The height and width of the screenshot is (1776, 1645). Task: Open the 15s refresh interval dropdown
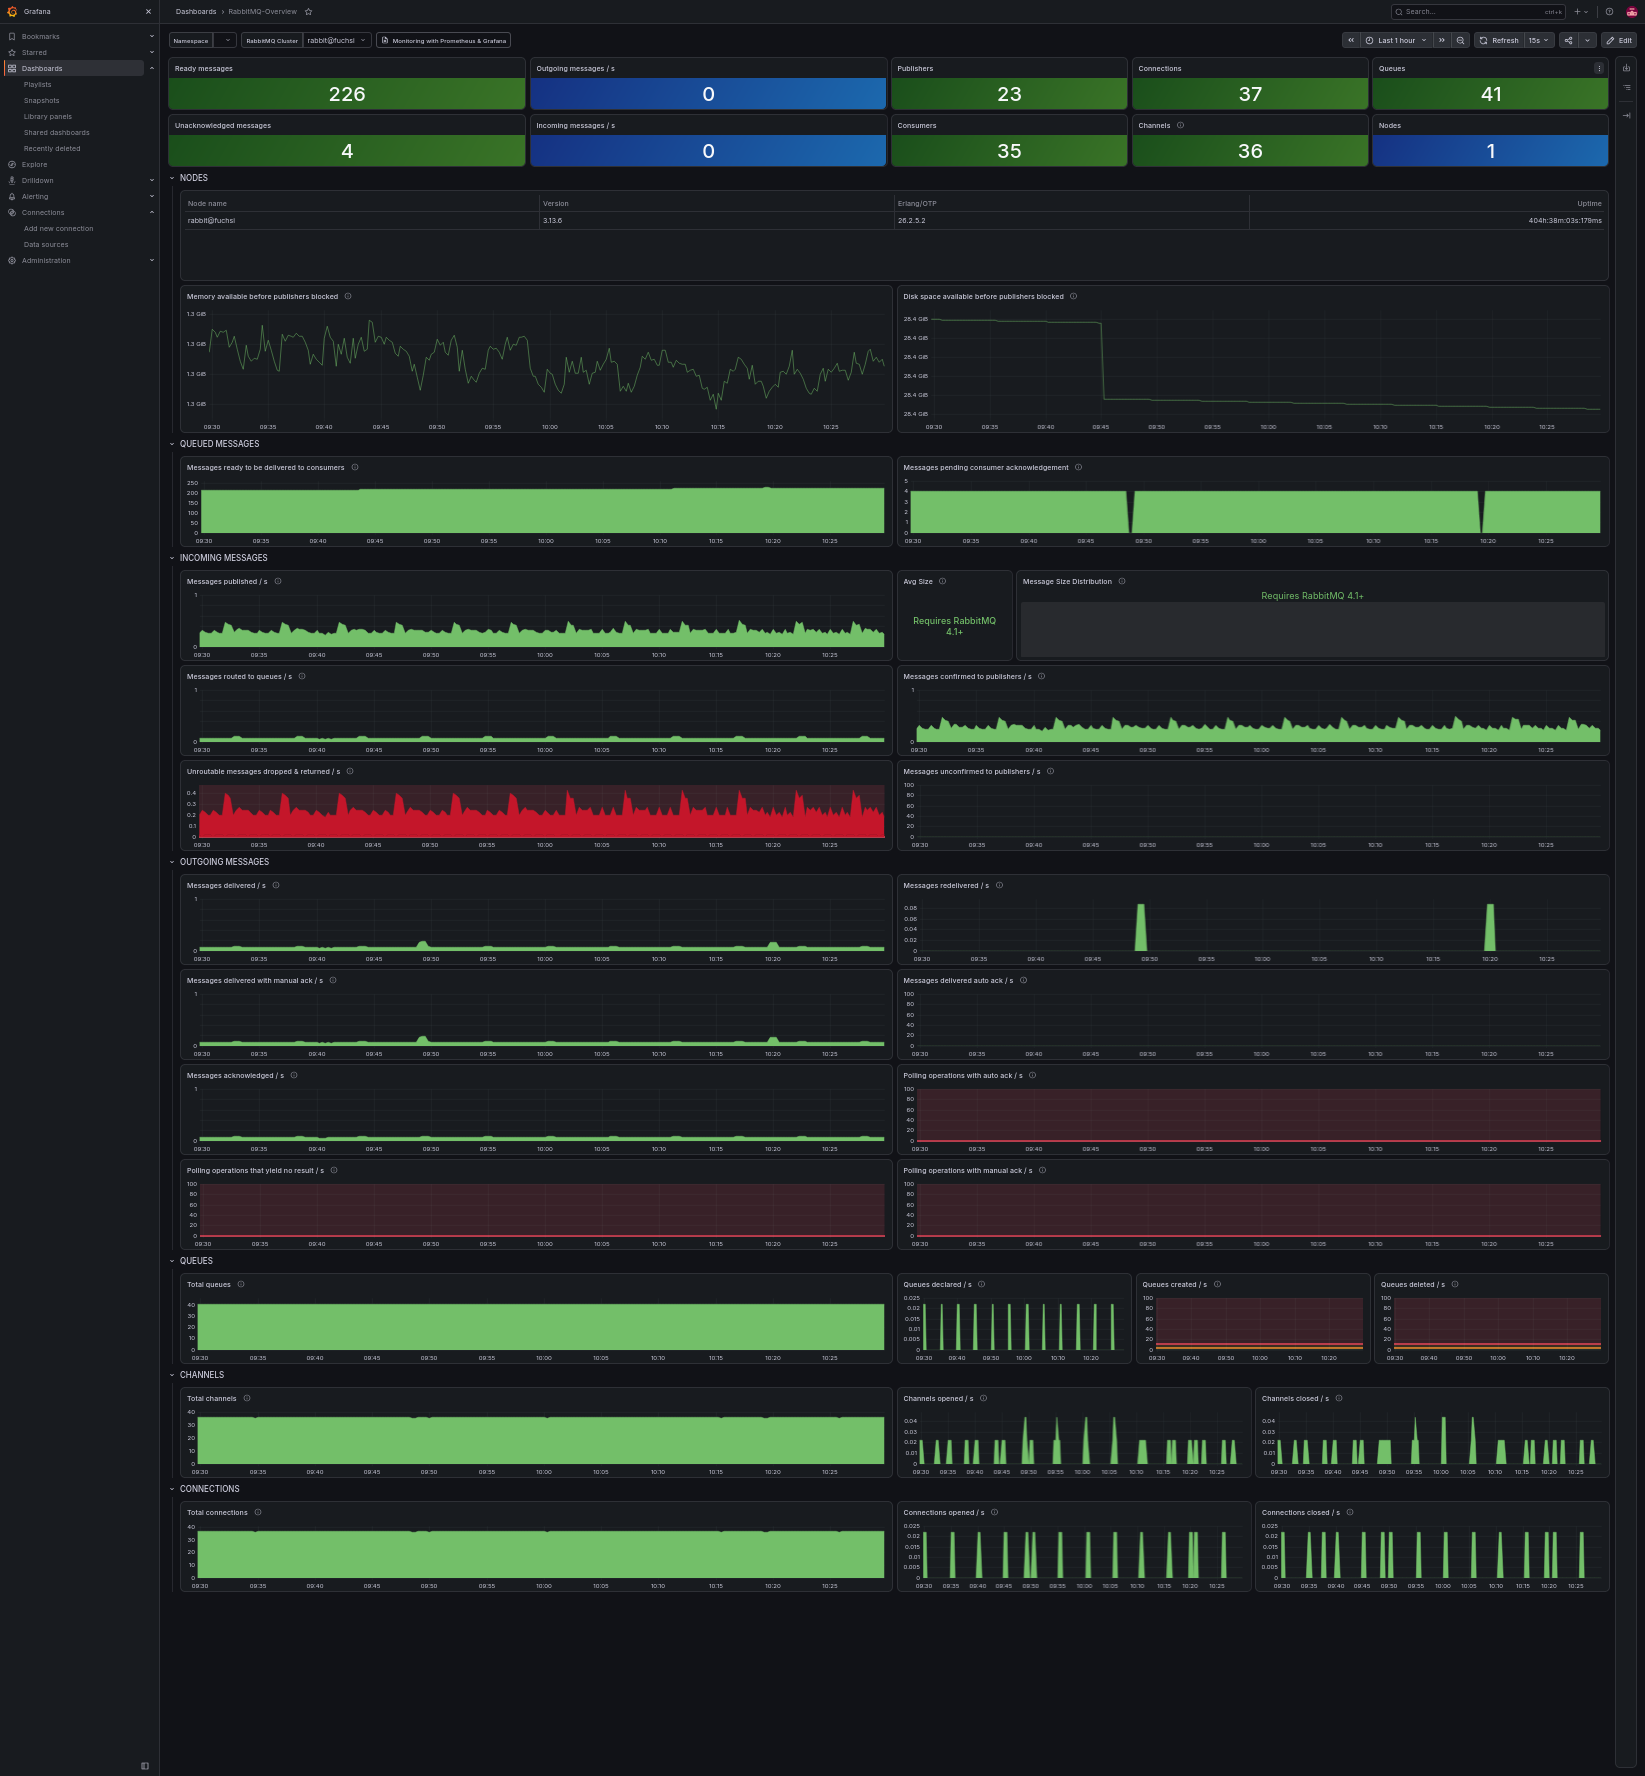(1538, 40)
